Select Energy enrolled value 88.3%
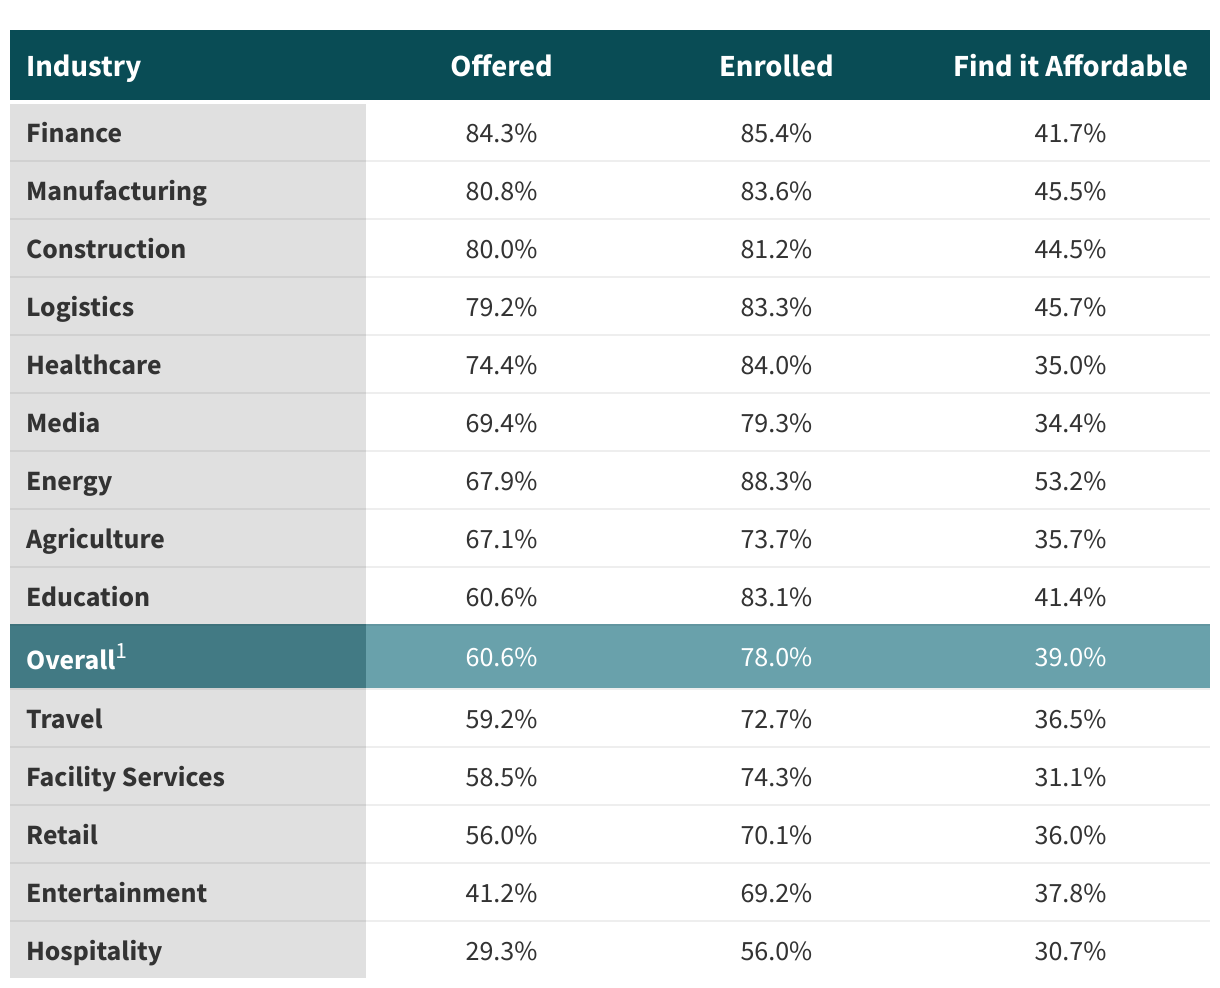 [x=776, y=481]
